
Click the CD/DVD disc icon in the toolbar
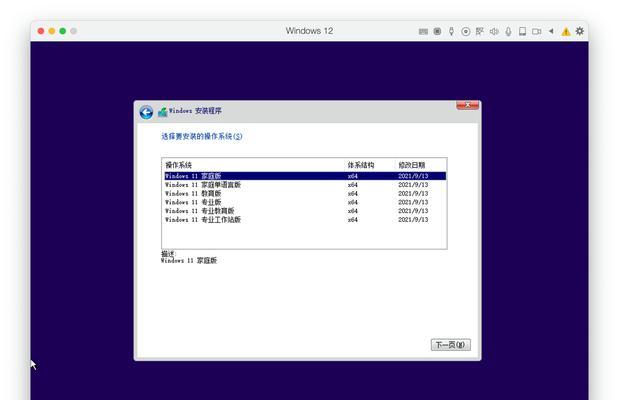click(x=466, y=31)
